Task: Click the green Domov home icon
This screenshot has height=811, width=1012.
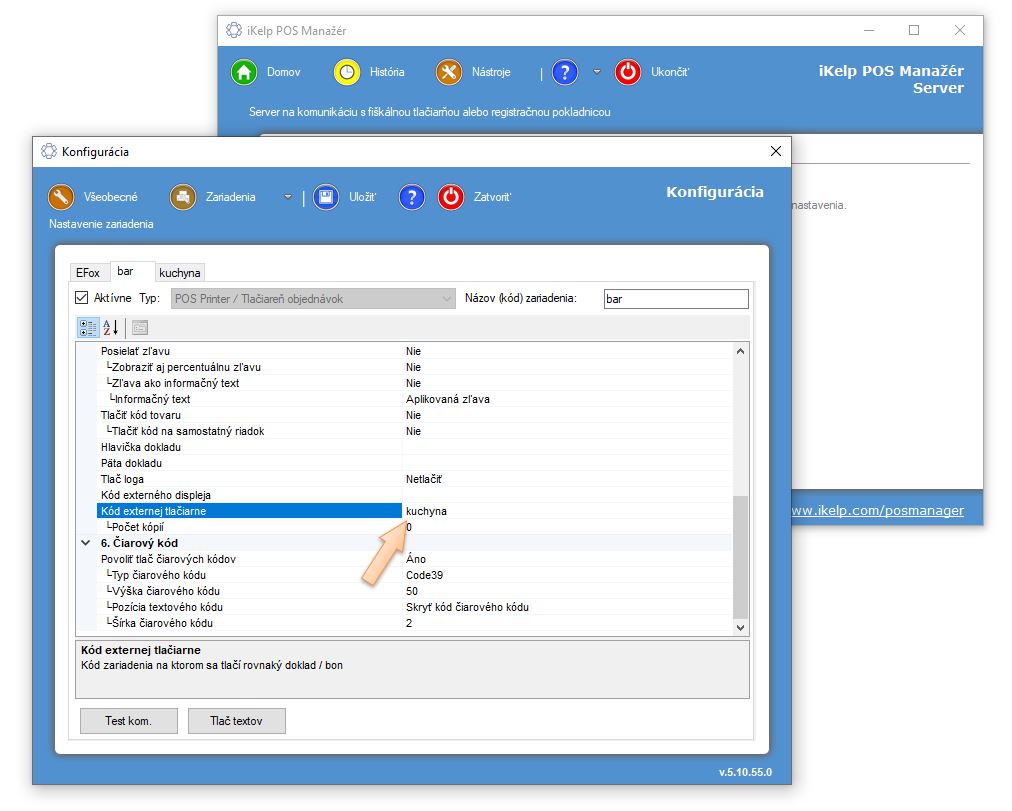Action: (x=244, y=72)
